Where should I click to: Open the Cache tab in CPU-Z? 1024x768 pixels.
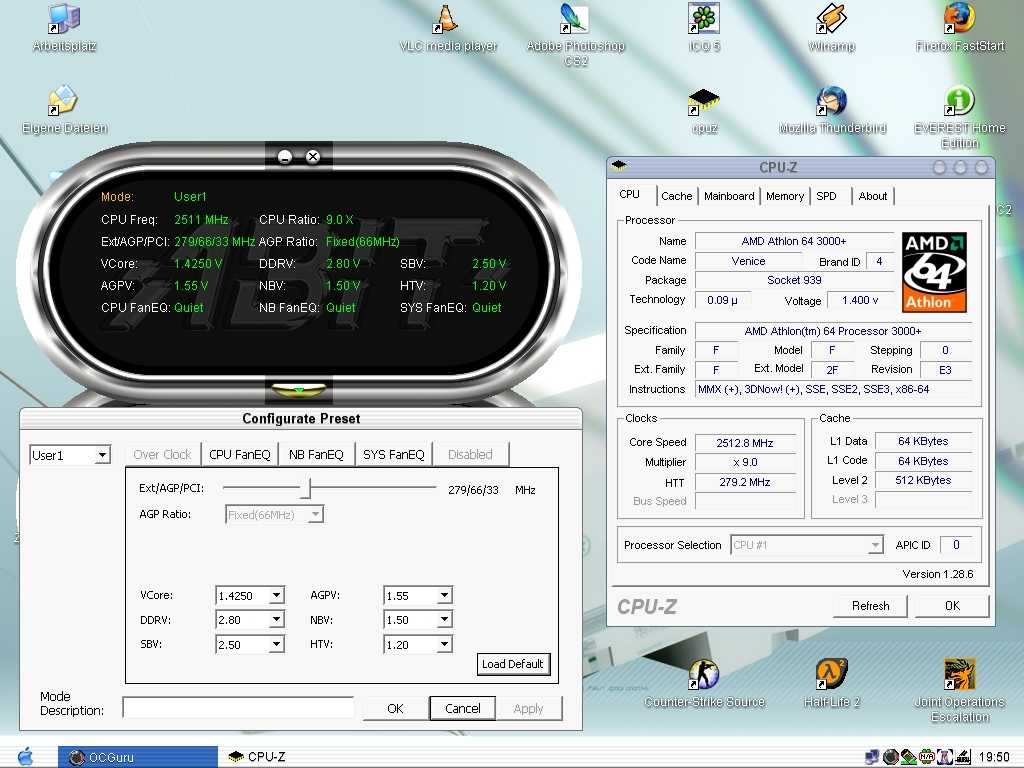coord(677,196)
